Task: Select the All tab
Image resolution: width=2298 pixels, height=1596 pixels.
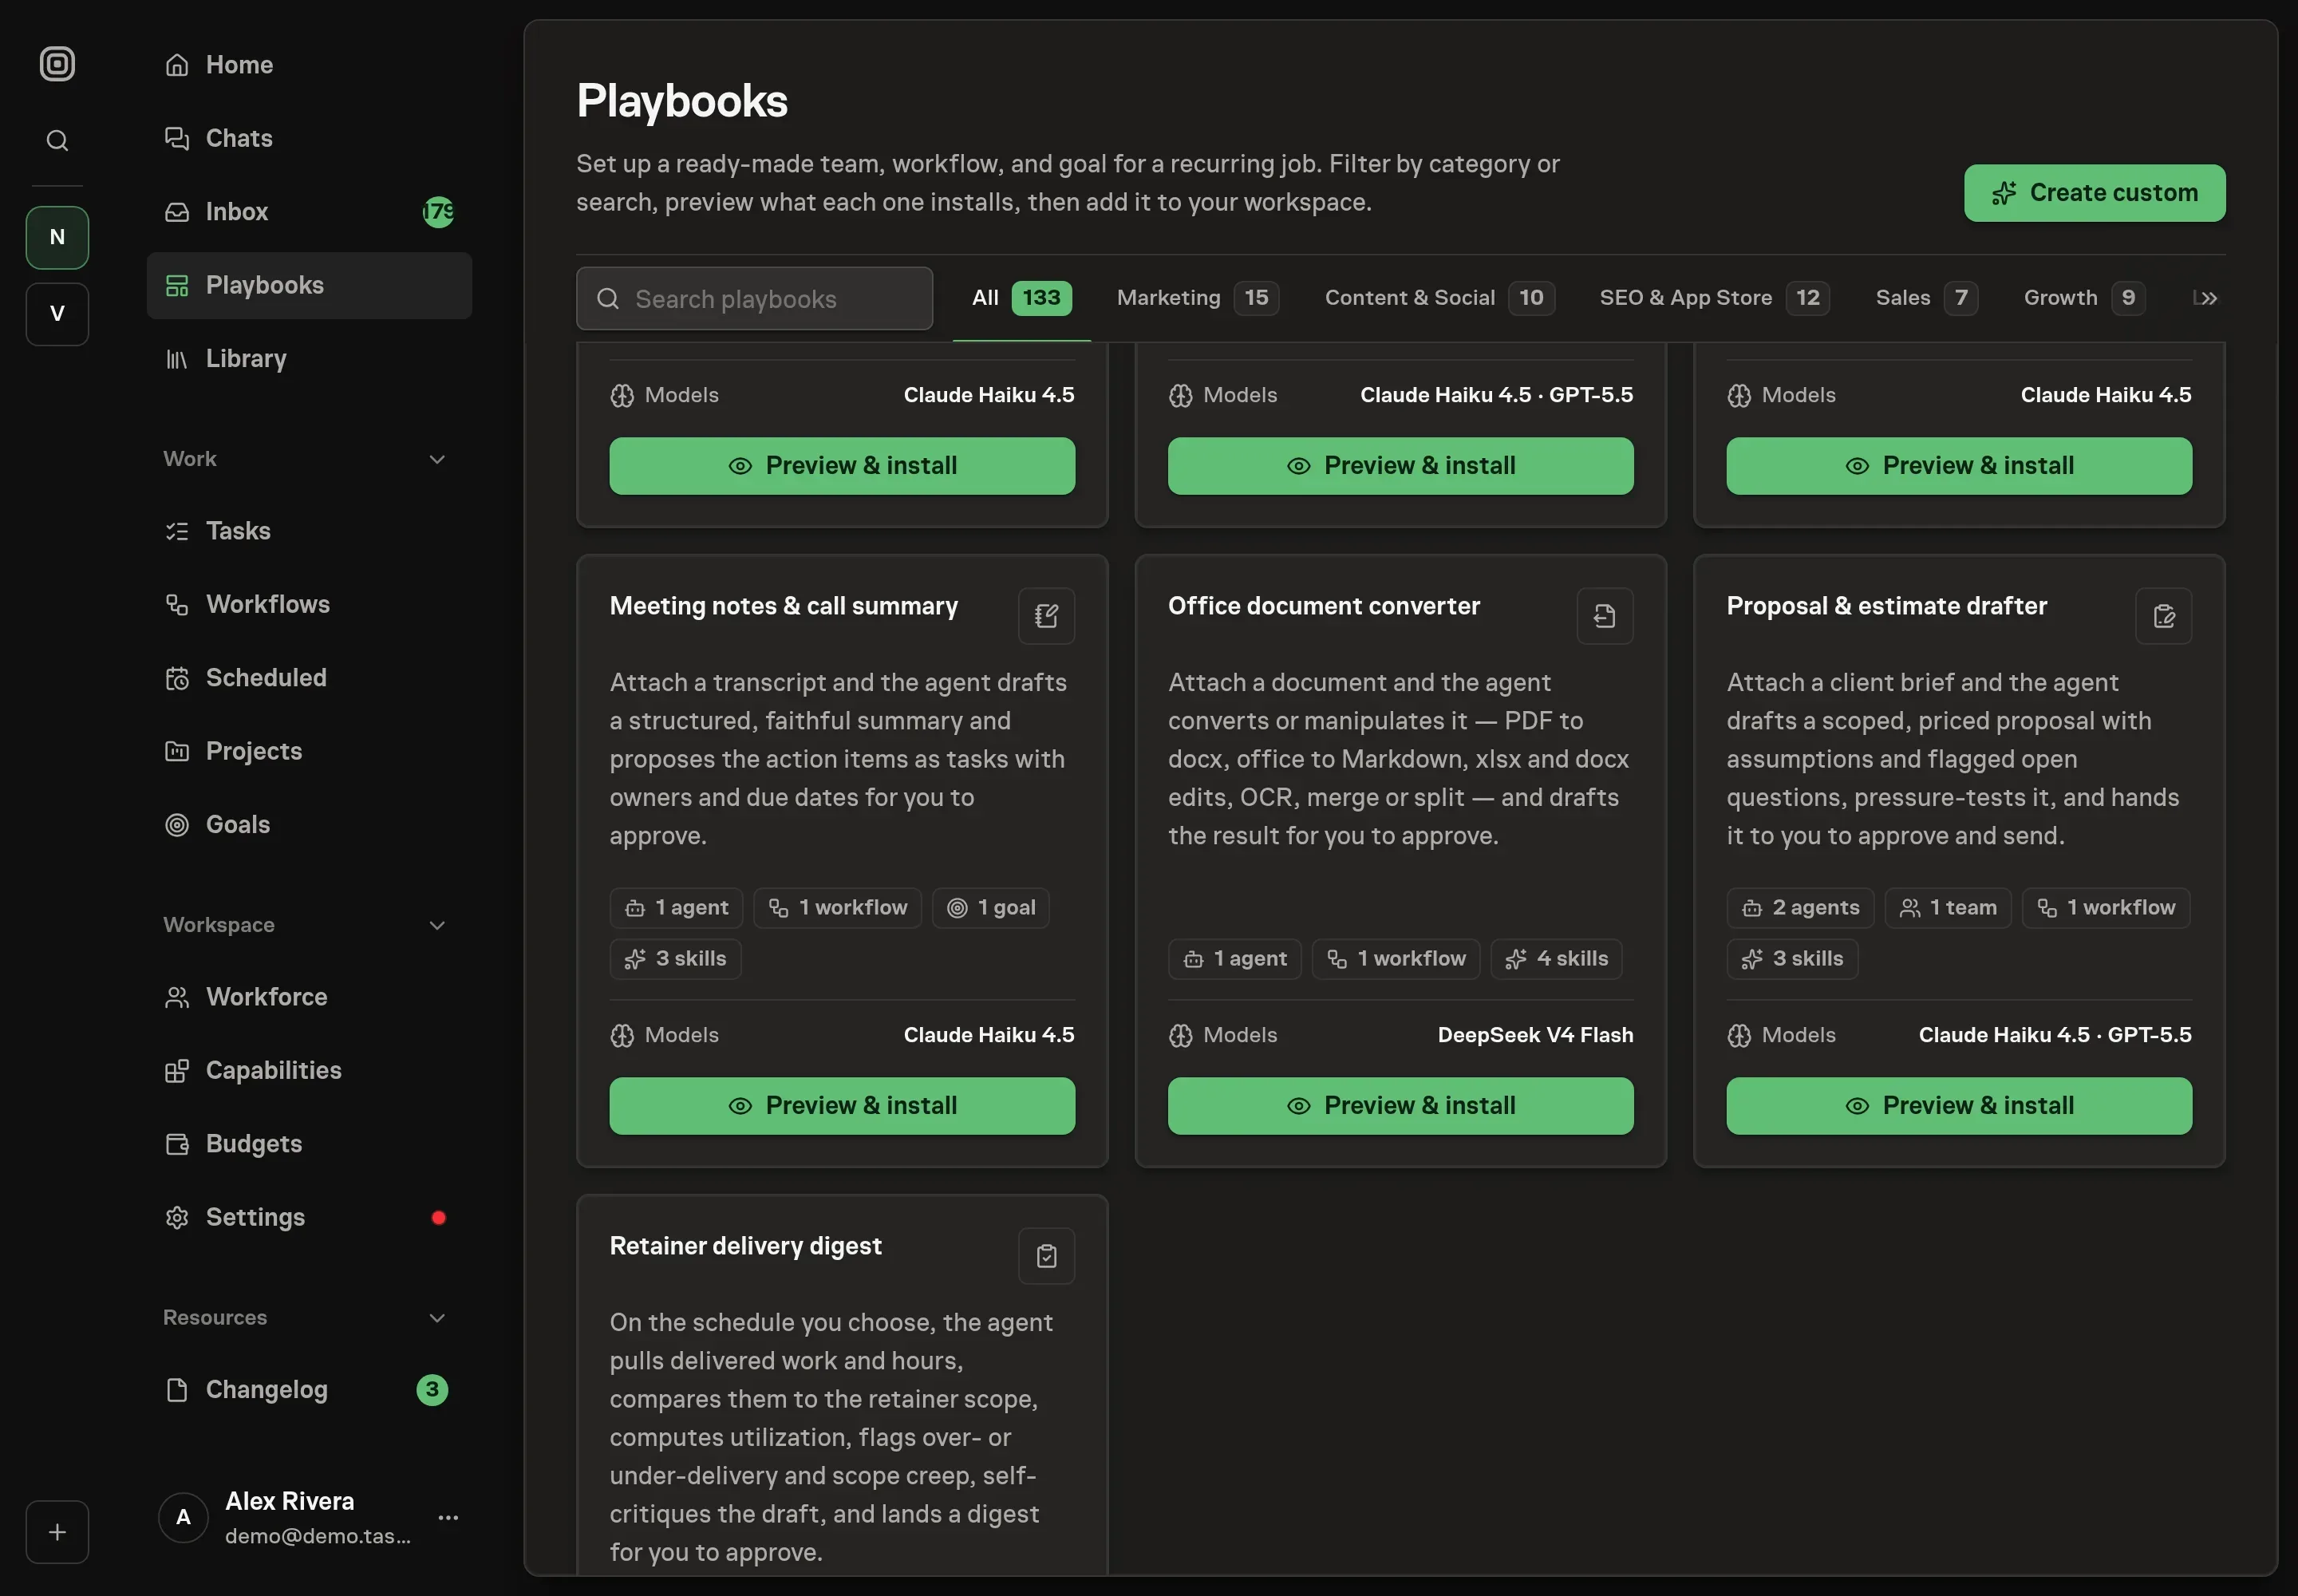Action: pos(1021,298)
